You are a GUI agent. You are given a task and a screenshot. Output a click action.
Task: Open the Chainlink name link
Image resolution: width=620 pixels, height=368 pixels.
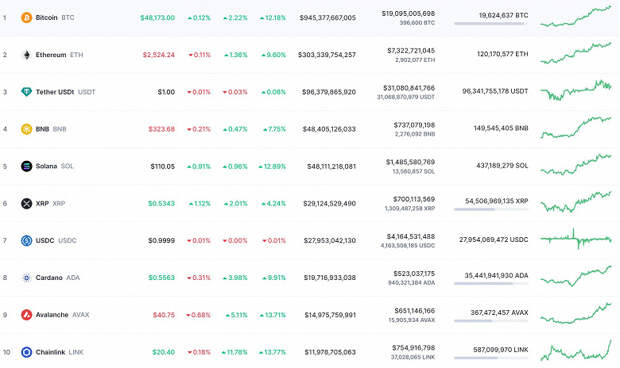point(50,352)
